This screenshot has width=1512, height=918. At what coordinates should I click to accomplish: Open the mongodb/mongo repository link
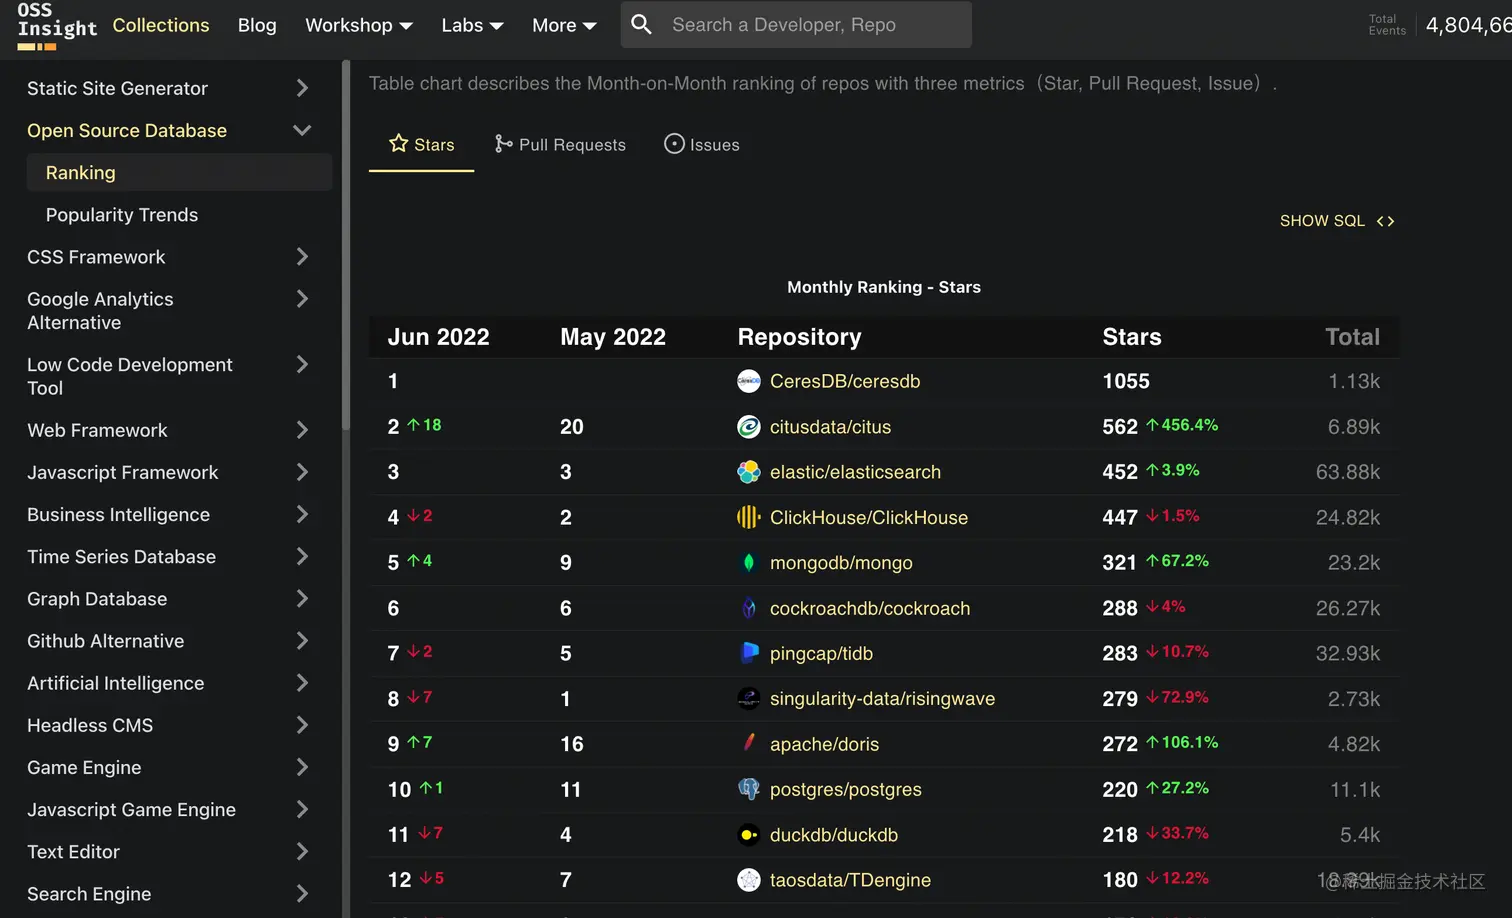841,563
